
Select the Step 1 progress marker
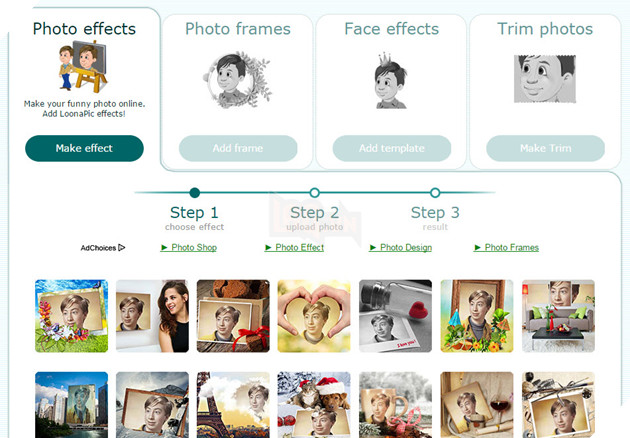tap(194, 193)
